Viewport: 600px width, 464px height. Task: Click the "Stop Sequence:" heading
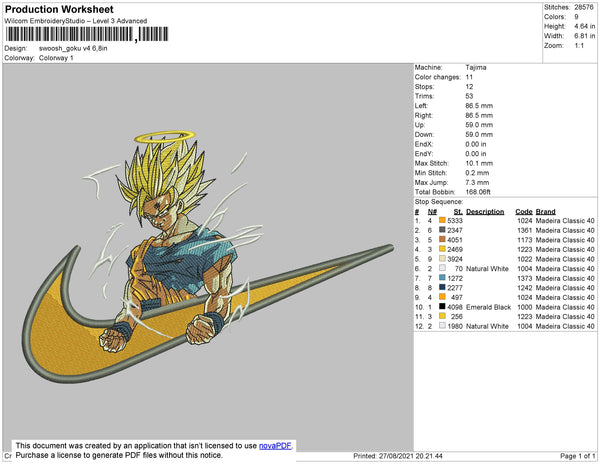coord(439,202)
